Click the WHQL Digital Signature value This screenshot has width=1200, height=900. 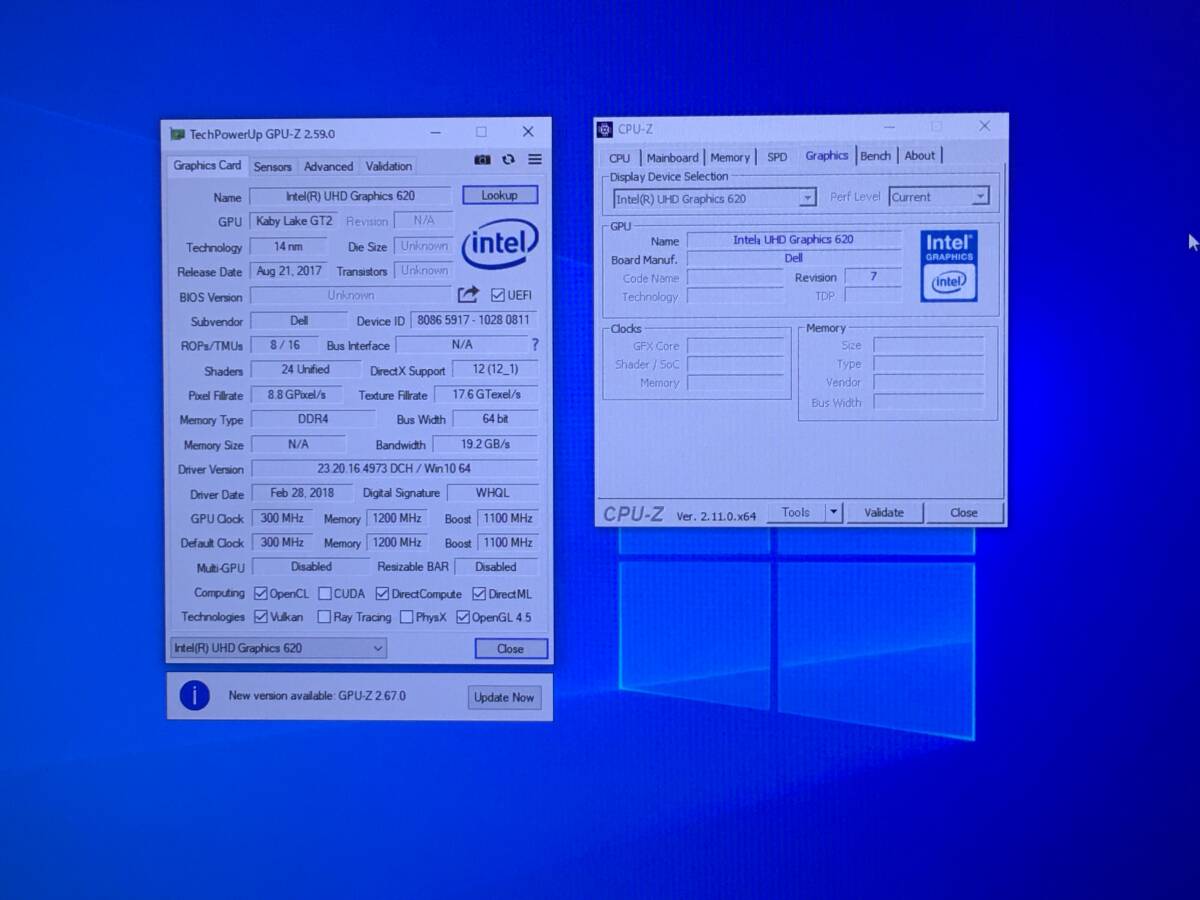(493, 493)
